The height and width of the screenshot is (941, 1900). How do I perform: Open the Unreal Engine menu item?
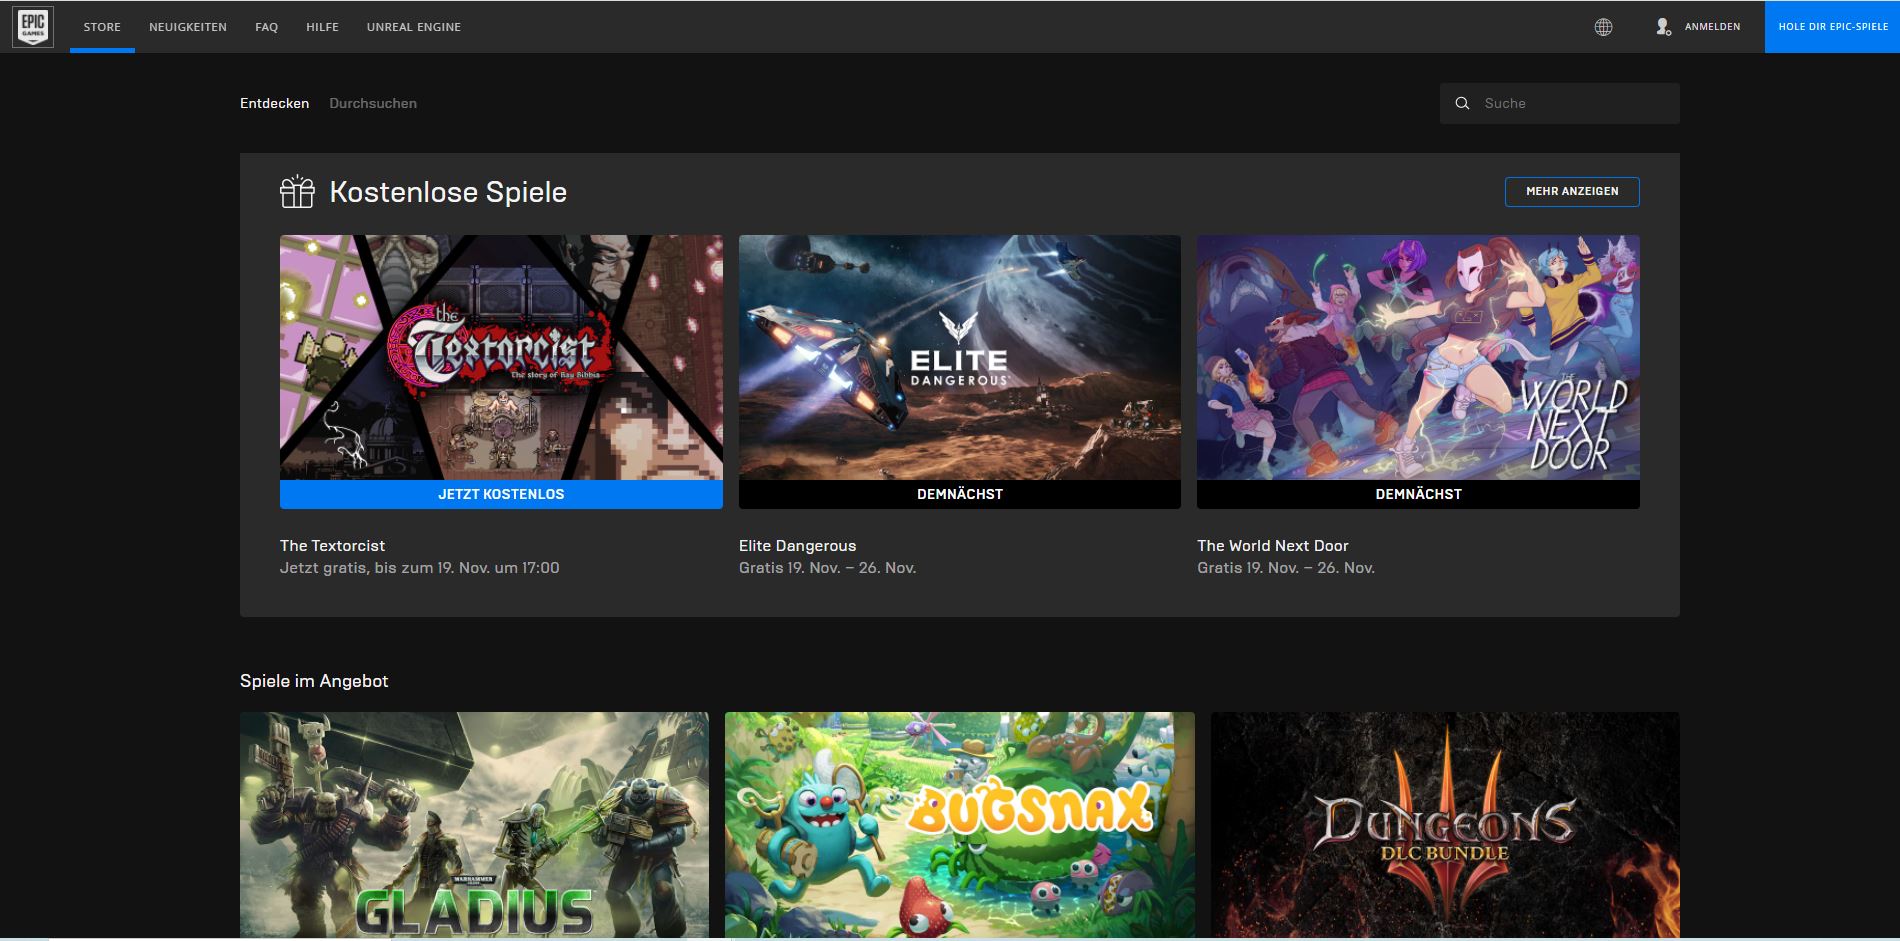coord(414,27)
